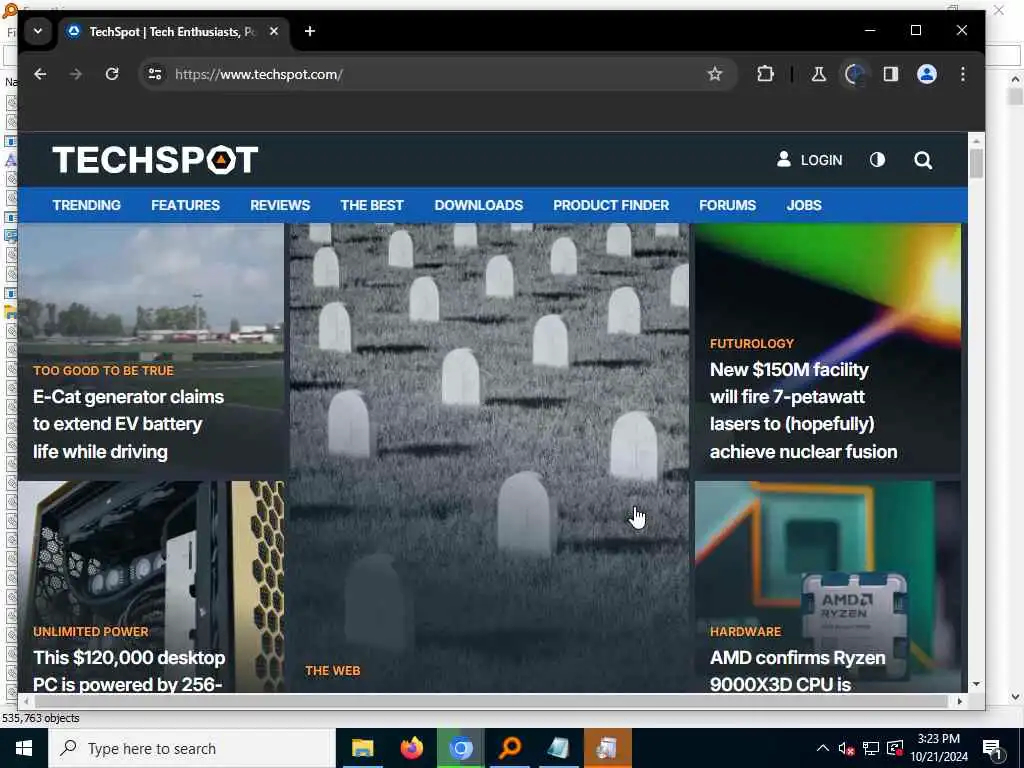Click the horizontal scrollbar right arrow
This screenshot has width=1024, height=768.
point(959,701)
